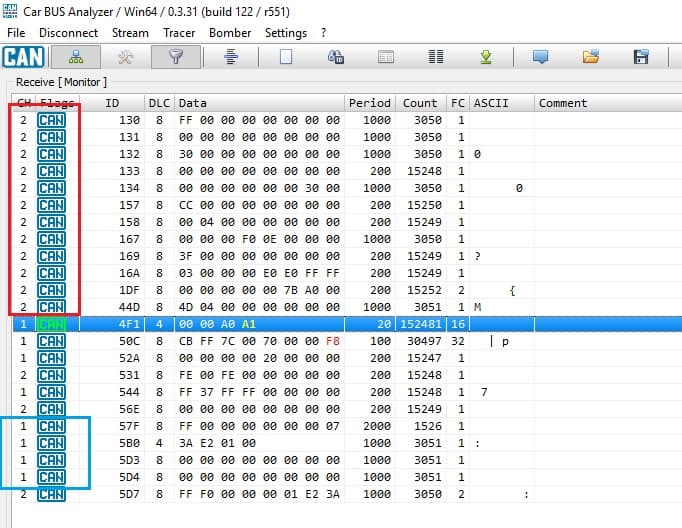Sort by the Count column header
The width and height of the screenshot is (682, 528).
coord(420,103)
